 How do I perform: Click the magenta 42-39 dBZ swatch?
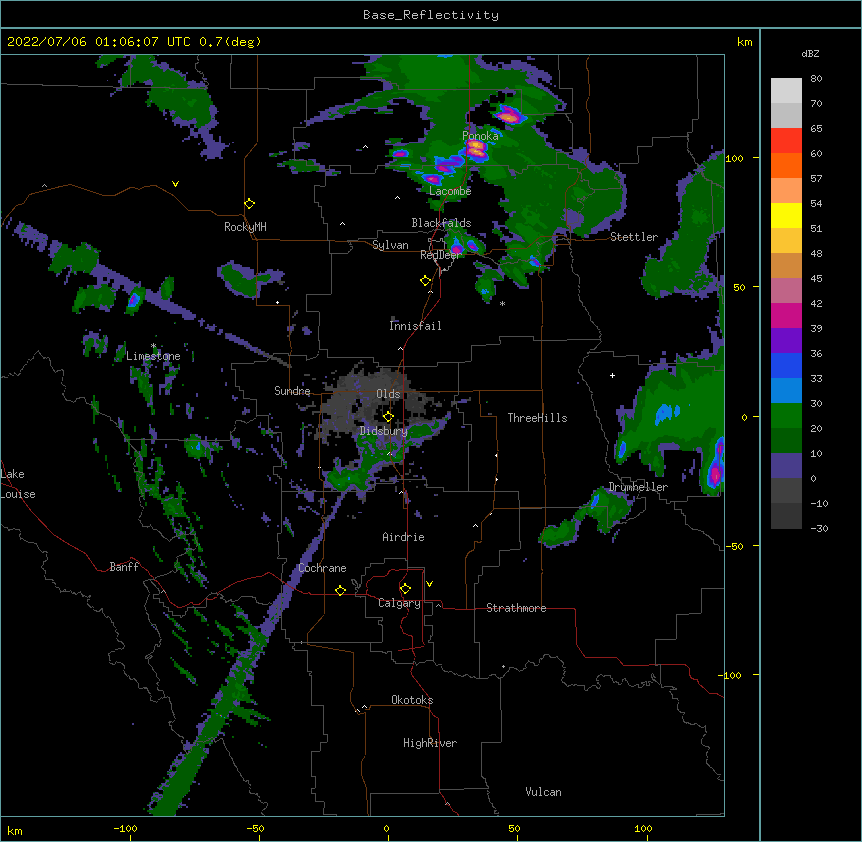coord(786,315)
